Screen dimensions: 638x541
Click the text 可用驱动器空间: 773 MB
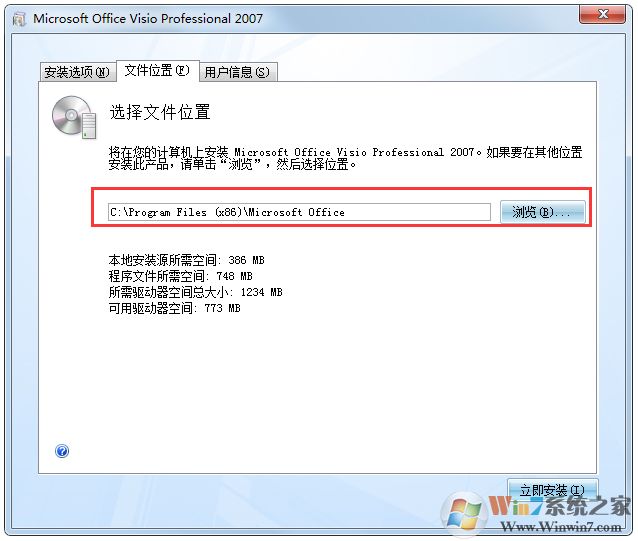pyautogui.click(x=174, y=308)
